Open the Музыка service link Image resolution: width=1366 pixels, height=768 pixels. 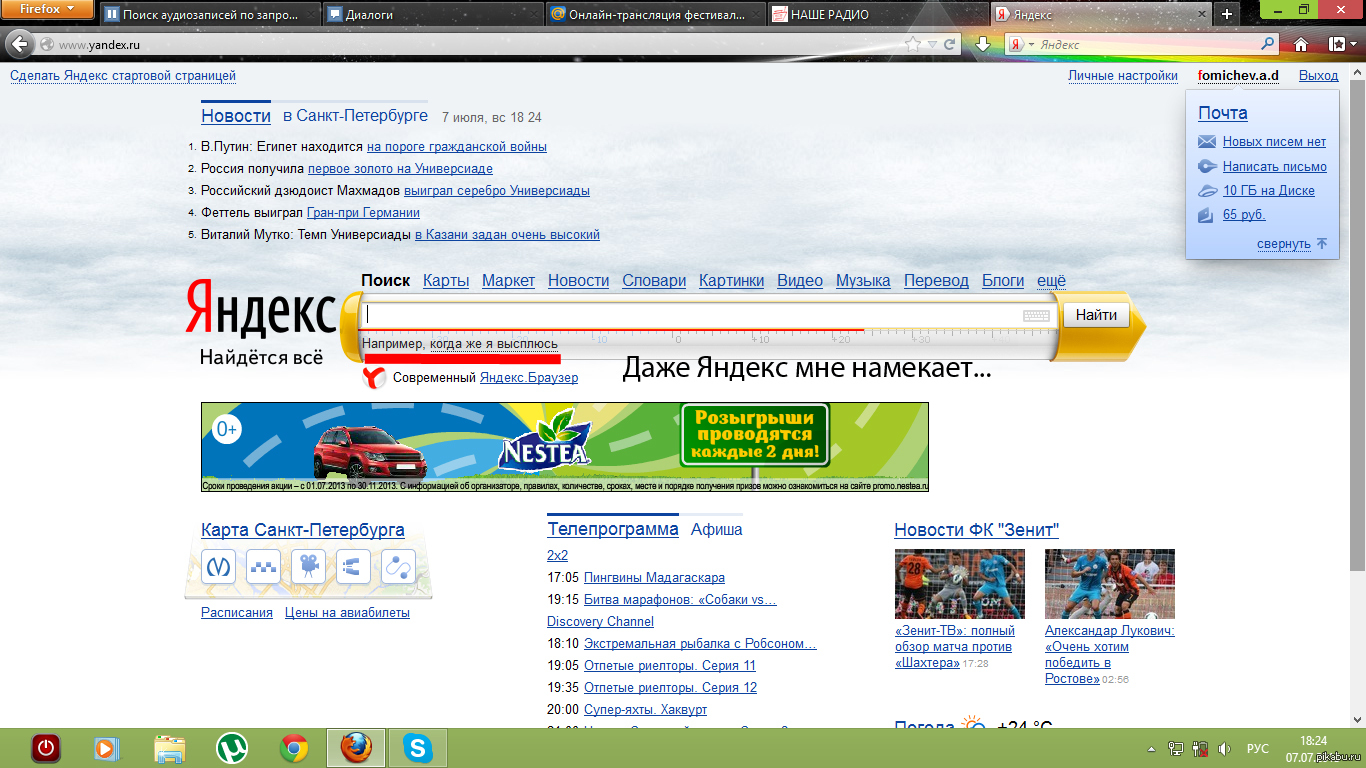click(x=863, y=281)
